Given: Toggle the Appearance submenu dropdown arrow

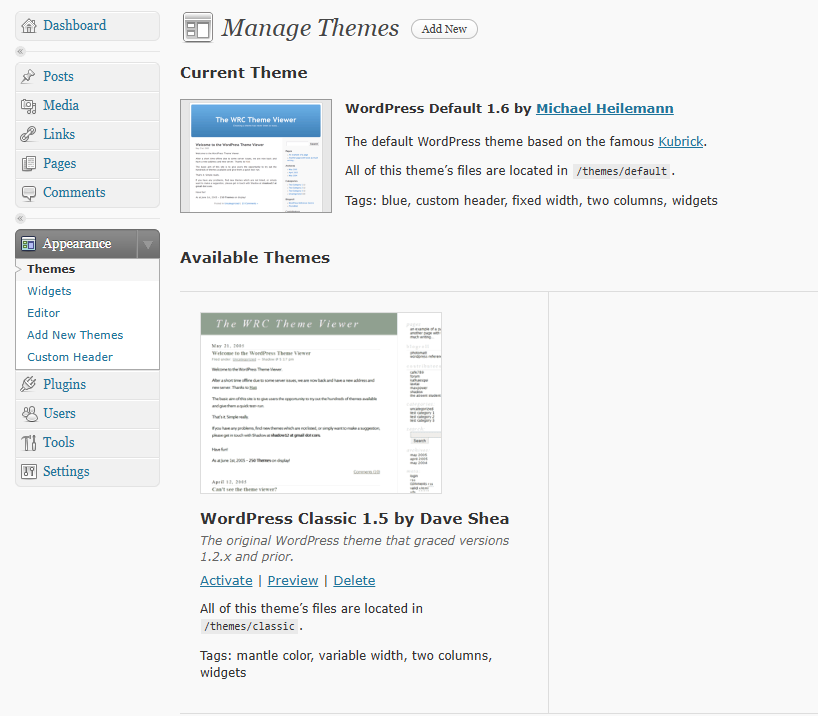Looking at the screenshot, I should point(148,244).
